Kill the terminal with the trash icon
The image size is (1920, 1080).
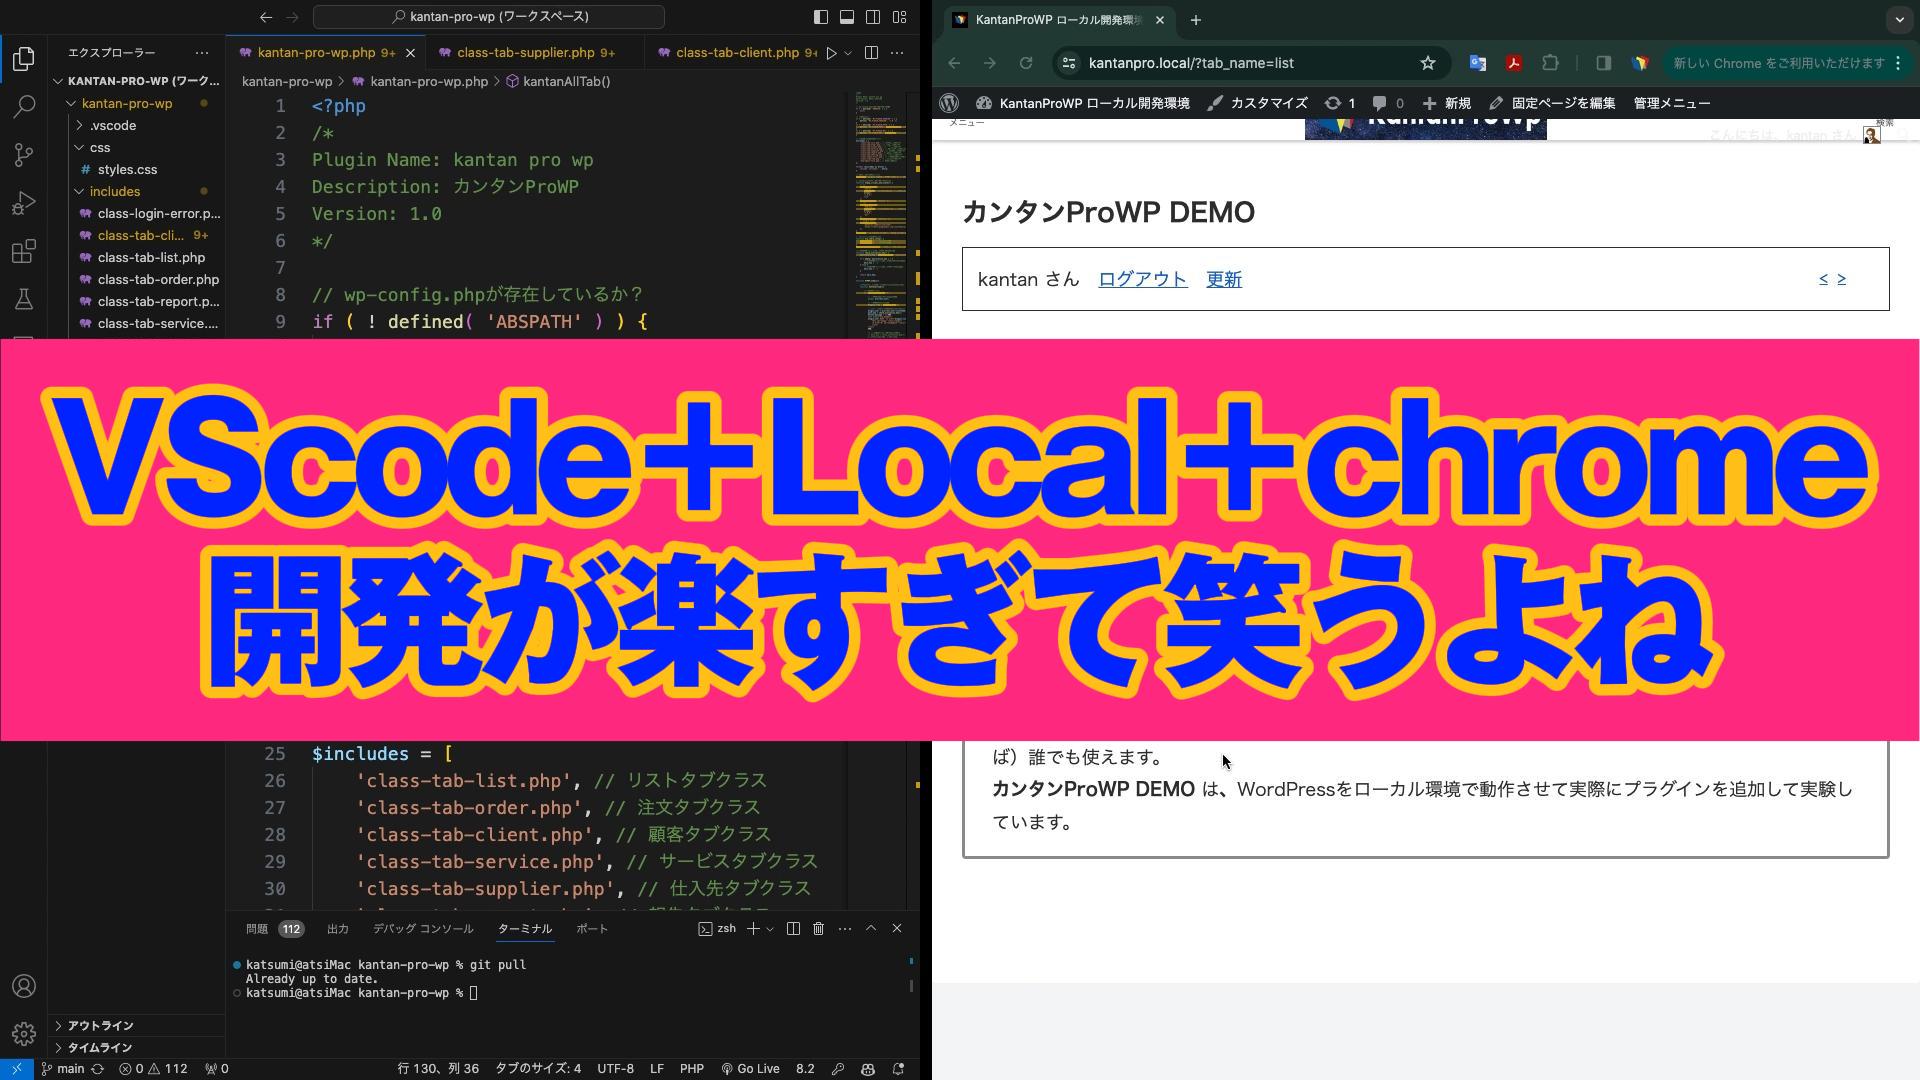coord(818,928)
